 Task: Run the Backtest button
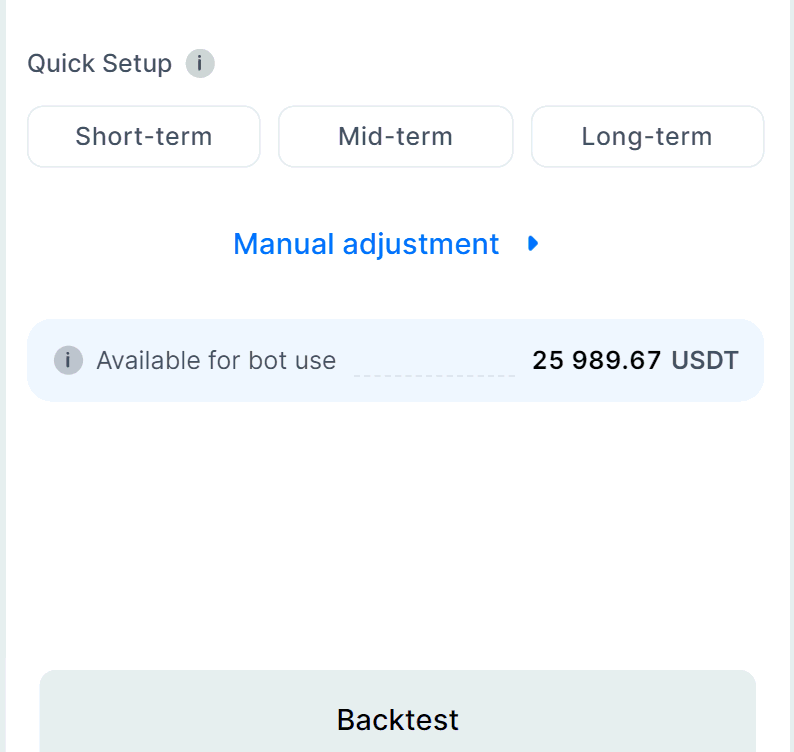click(x=397, y=719)
